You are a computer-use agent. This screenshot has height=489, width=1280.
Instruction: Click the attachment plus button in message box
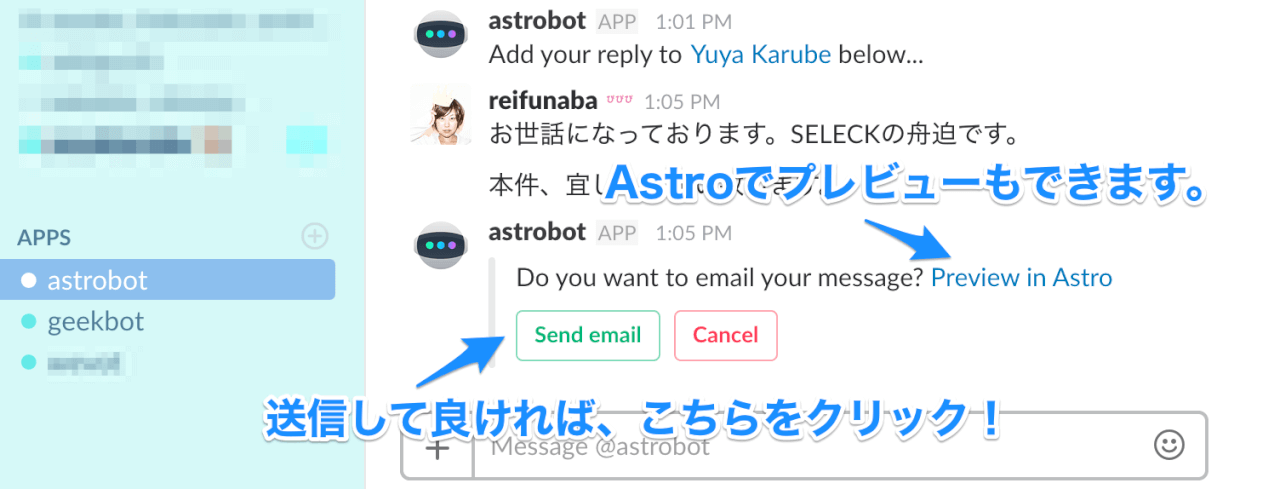coord(437,447)
